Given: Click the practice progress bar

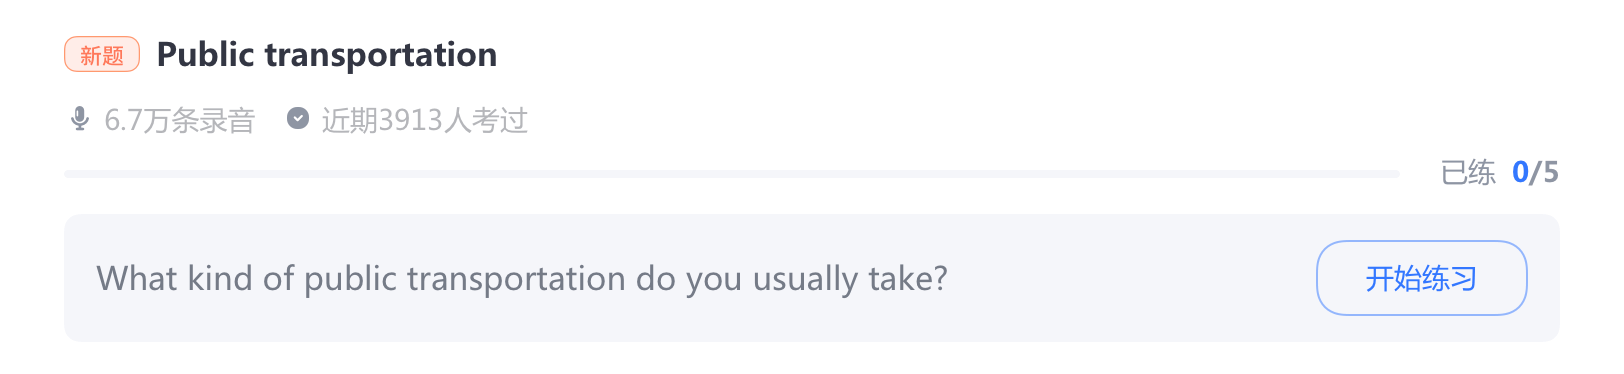Looking at the screenshot, I should pos(732,174).
